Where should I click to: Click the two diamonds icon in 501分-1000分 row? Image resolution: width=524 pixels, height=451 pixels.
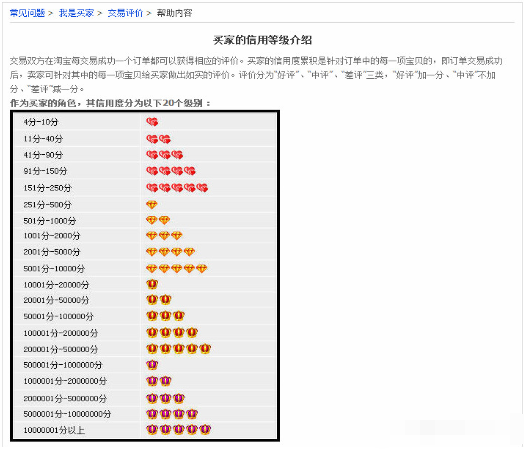(158, 220)
